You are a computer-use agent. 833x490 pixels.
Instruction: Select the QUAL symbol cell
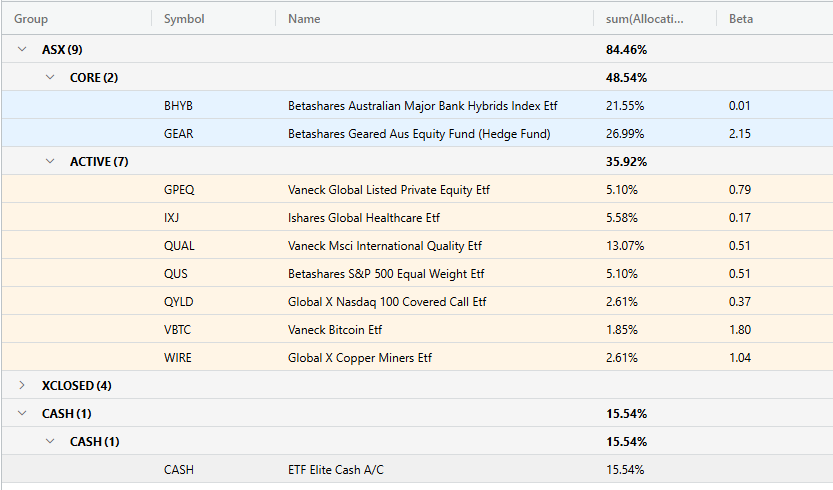(179, 246)
